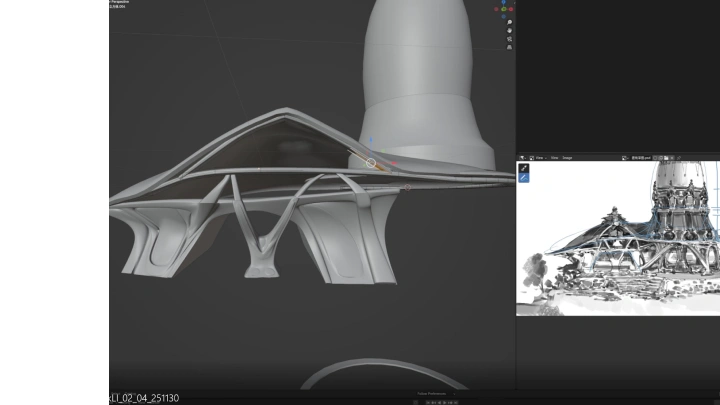Click the negative Z axis gizmo circle
The height and width of the screenshot is (405, 720).
504,17
